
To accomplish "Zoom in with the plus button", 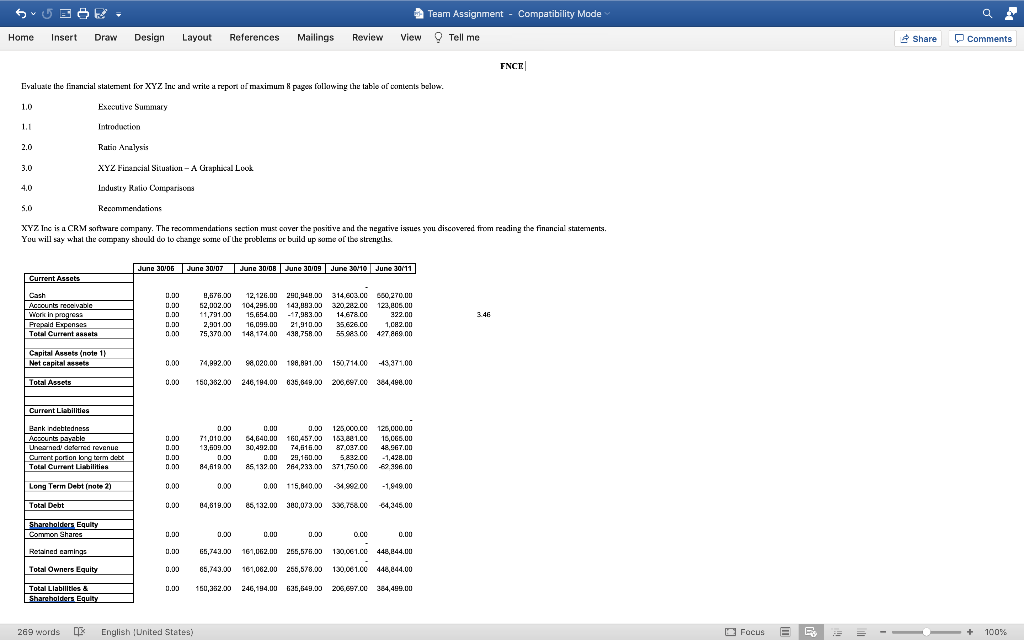I will [970, 632].
